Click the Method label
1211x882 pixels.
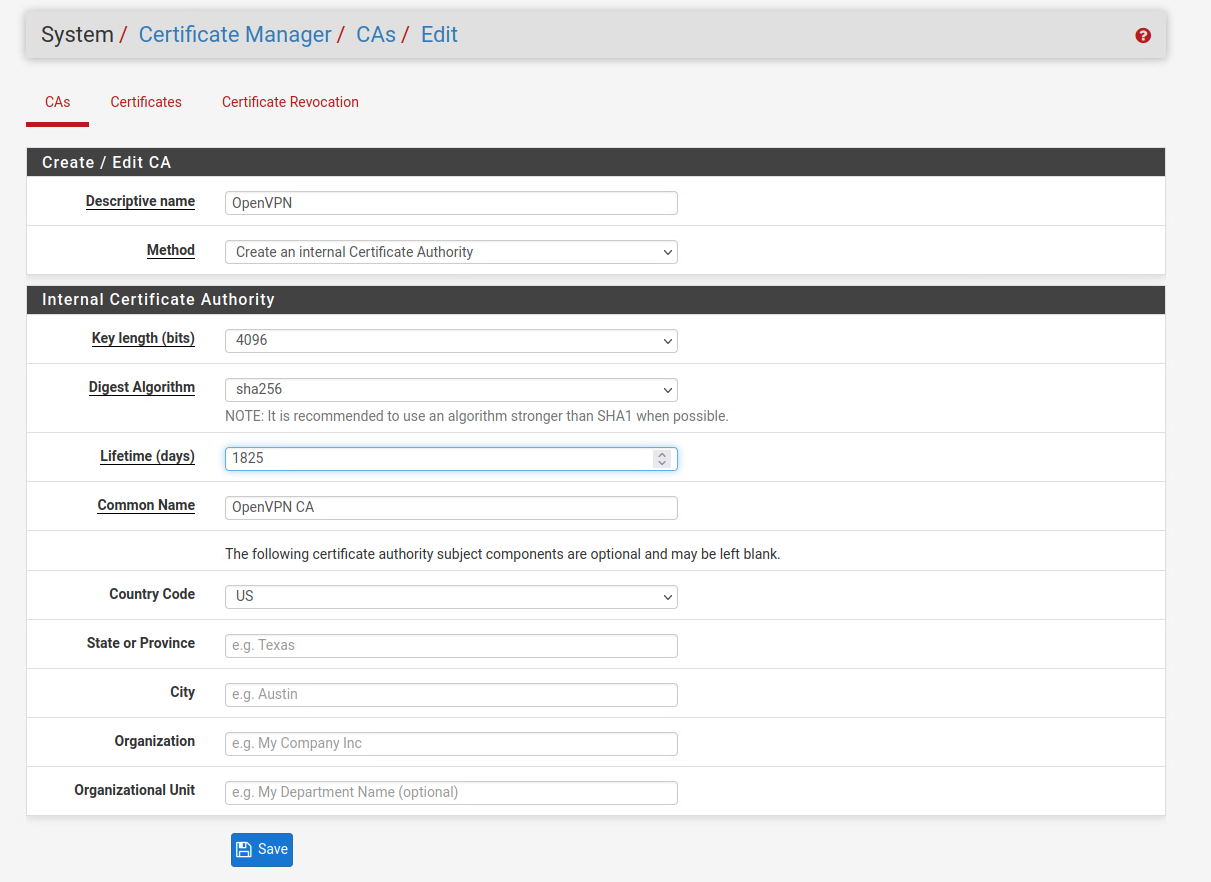pos(171,250)
